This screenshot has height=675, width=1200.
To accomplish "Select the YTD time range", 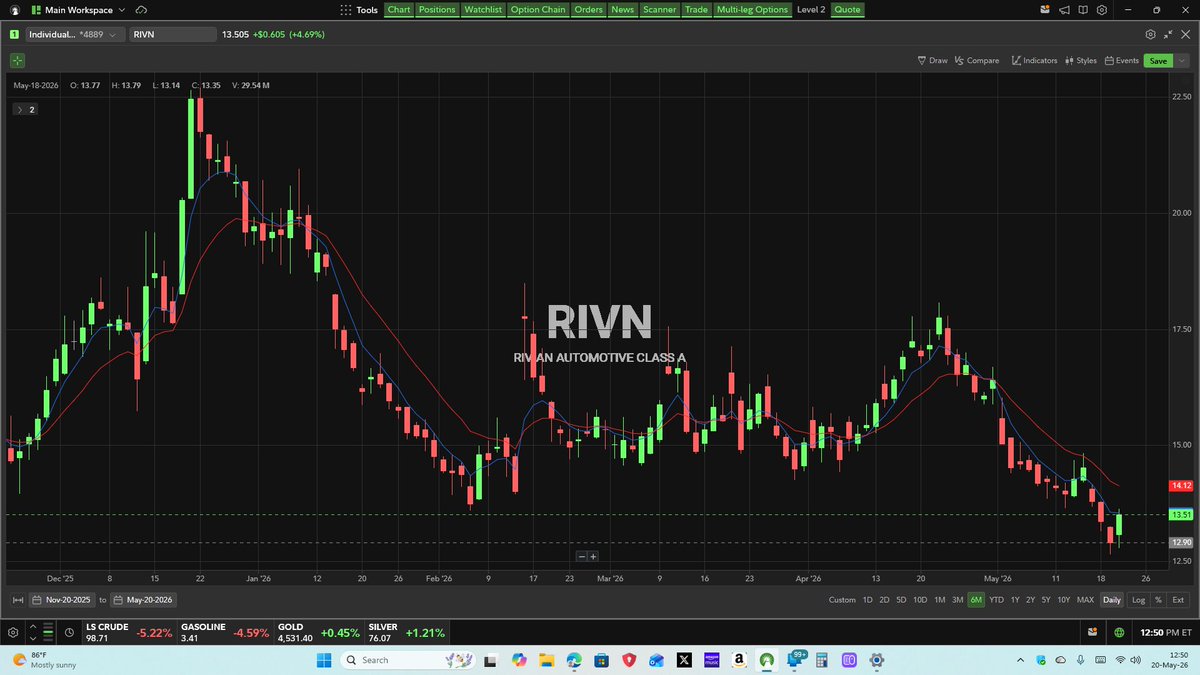I will coord(996,600).
